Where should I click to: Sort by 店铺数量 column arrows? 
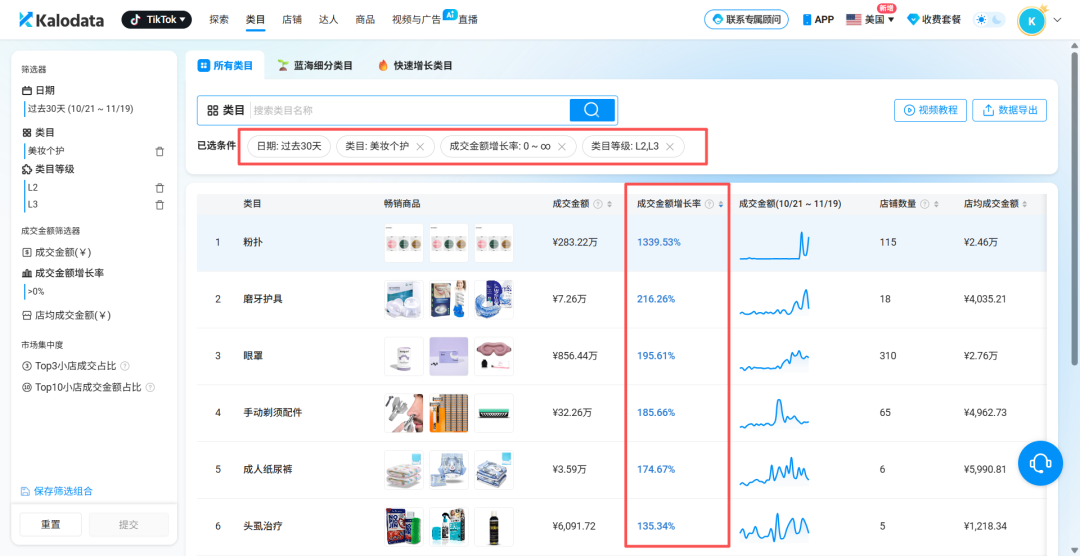pyautogui.click(x=936, y=205)
